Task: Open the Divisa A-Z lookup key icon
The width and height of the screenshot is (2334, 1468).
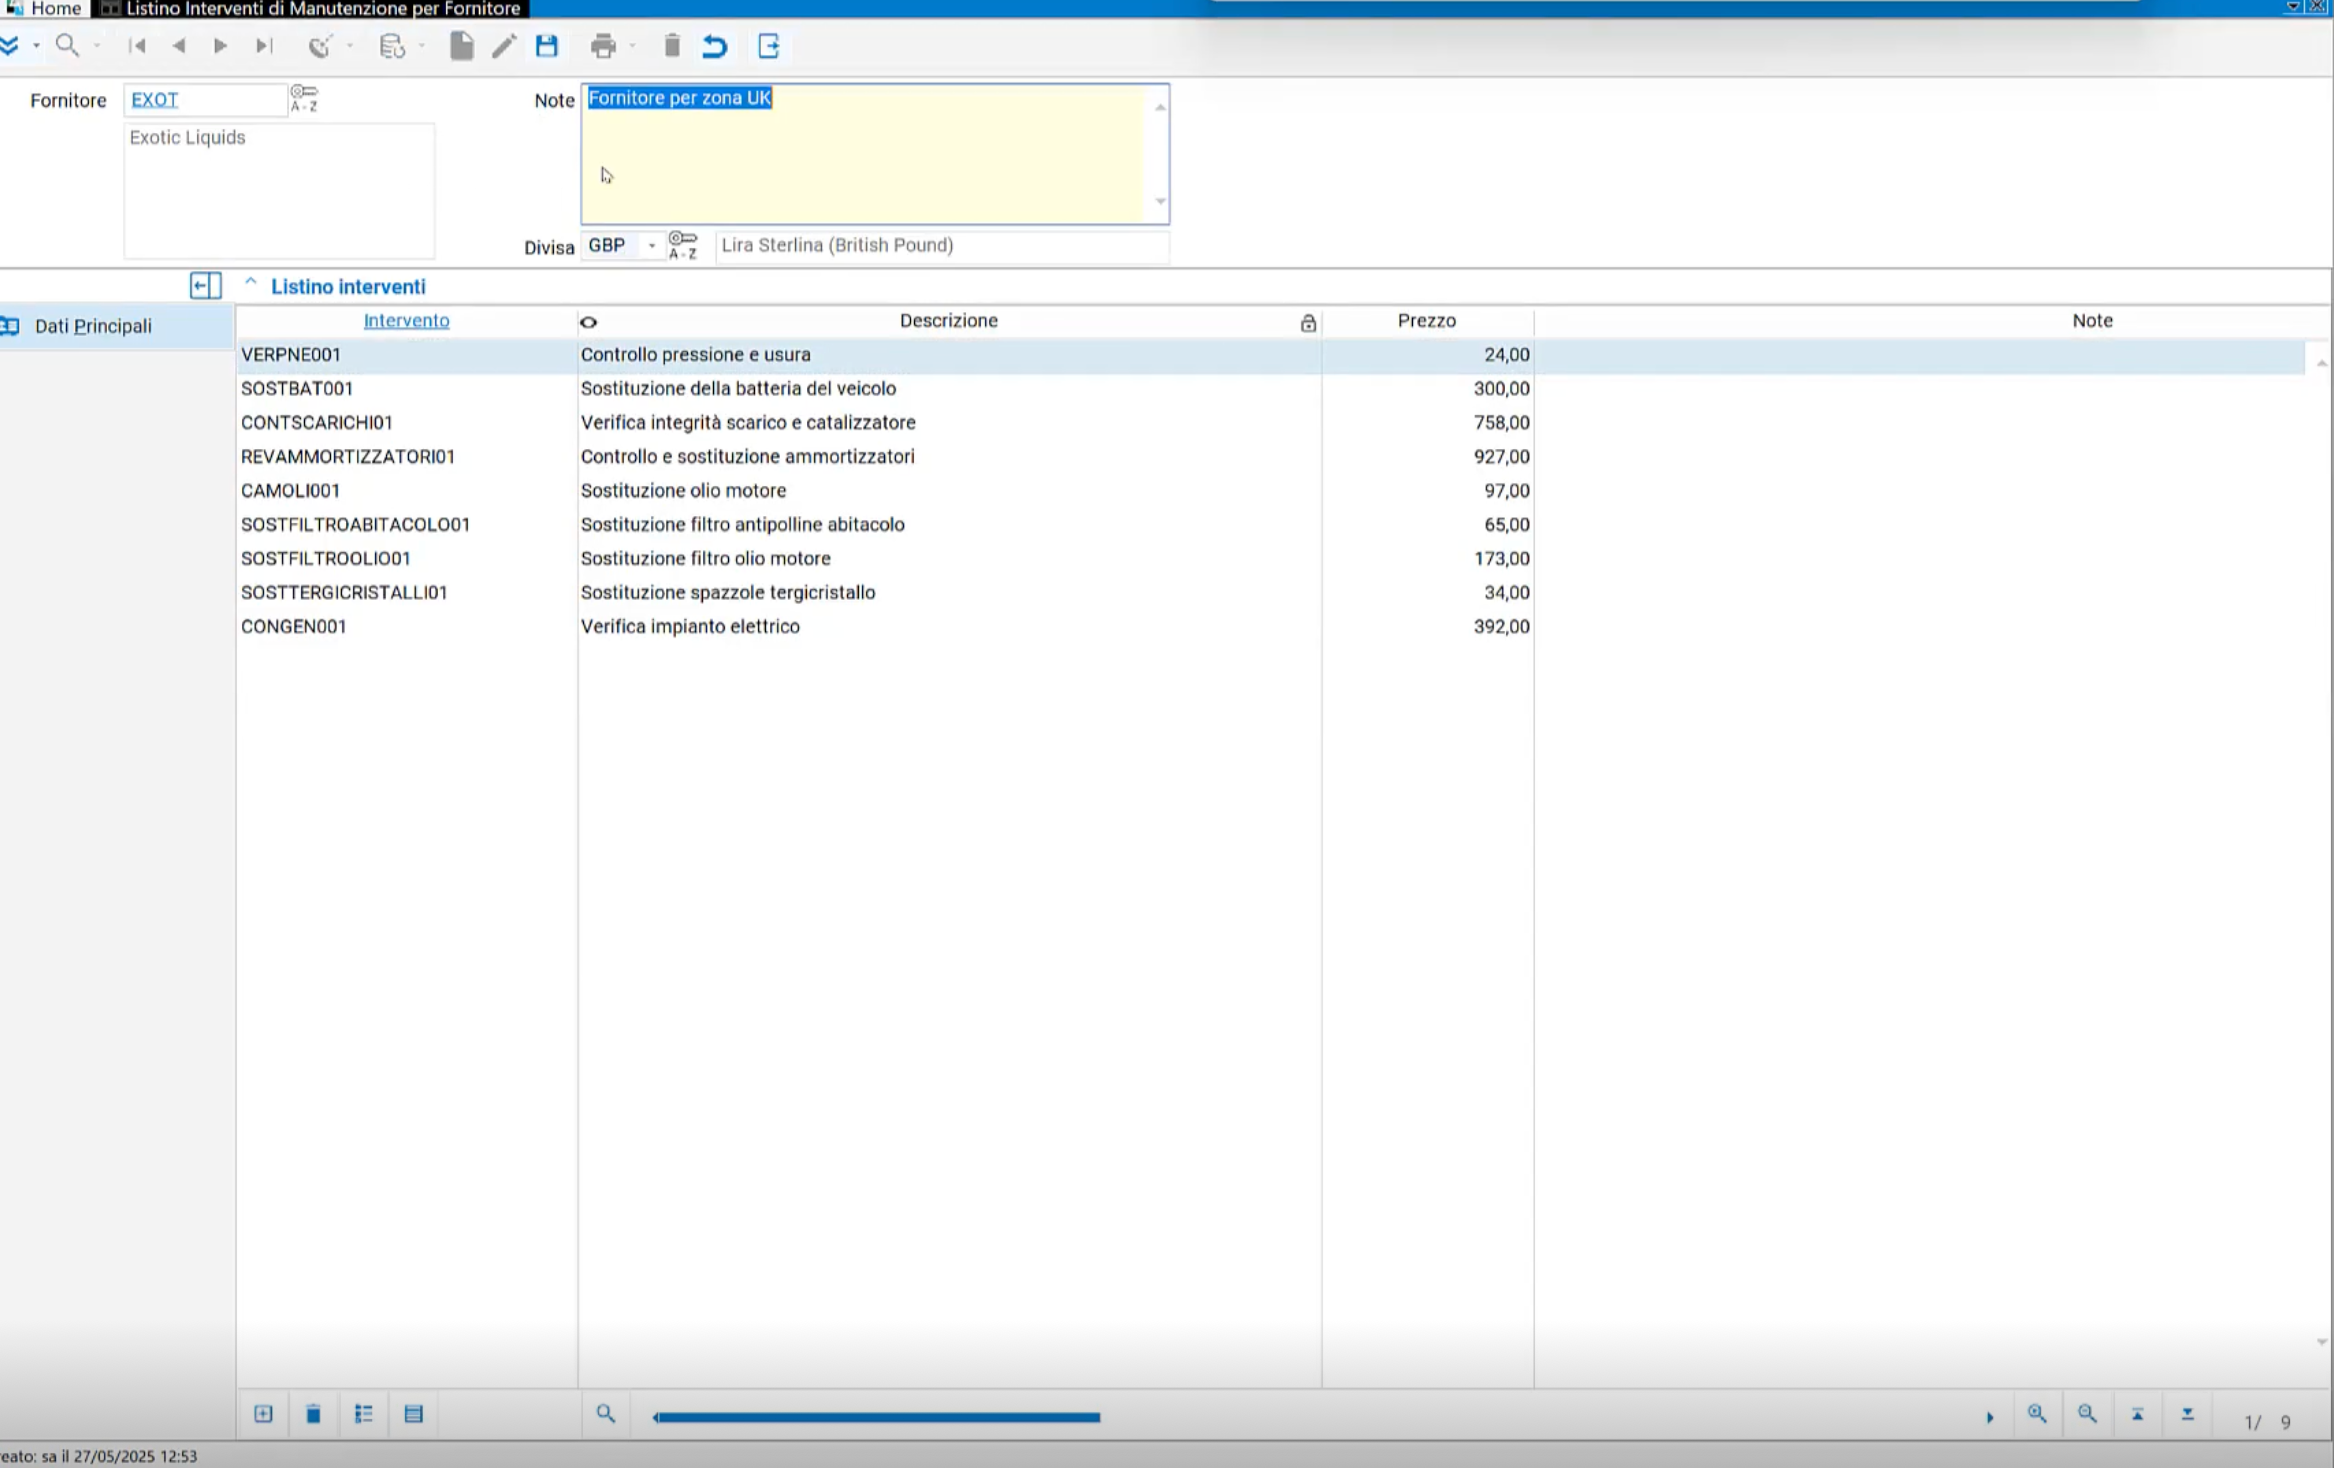Action: pos(683,244)
